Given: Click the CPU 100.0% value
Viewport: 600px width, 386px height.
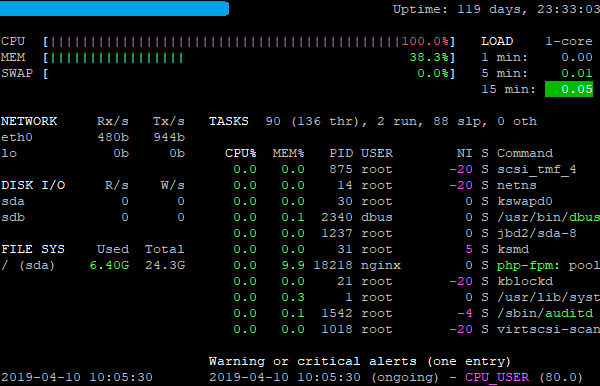Looking at the screenshot, I should pos(425,41).
